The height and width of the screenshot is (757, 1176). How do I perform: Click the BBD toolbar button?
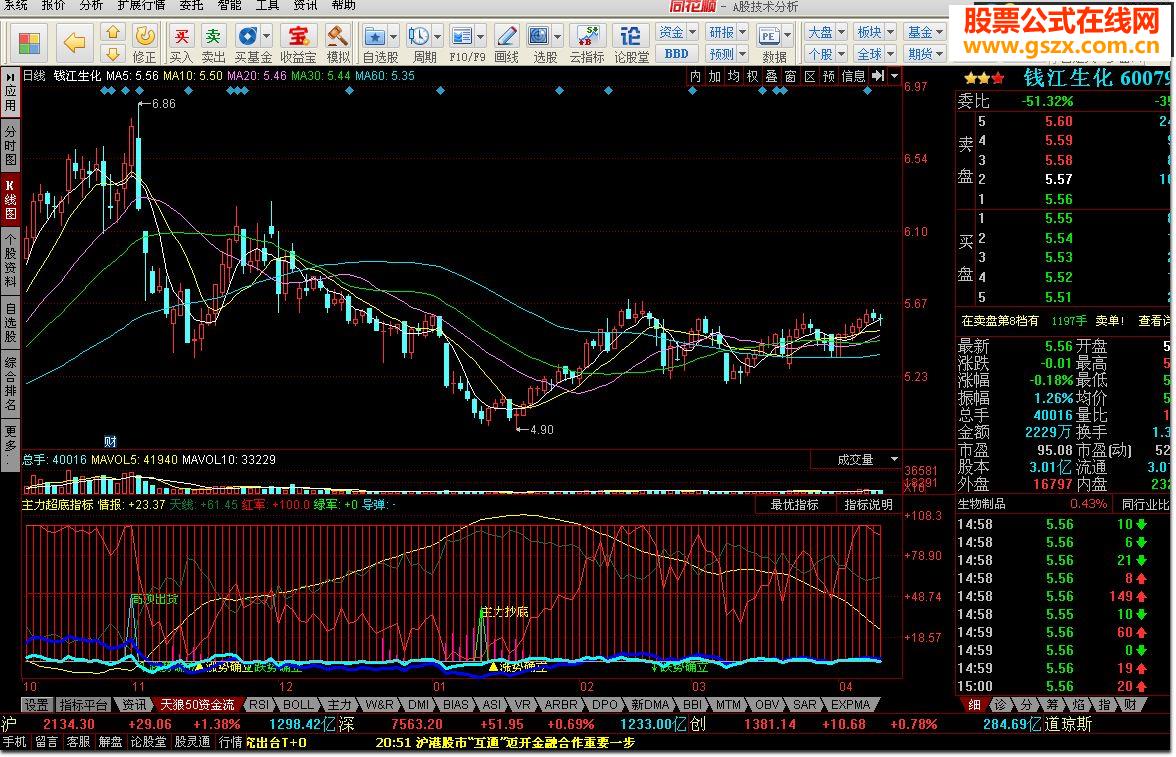click(676, 54)
